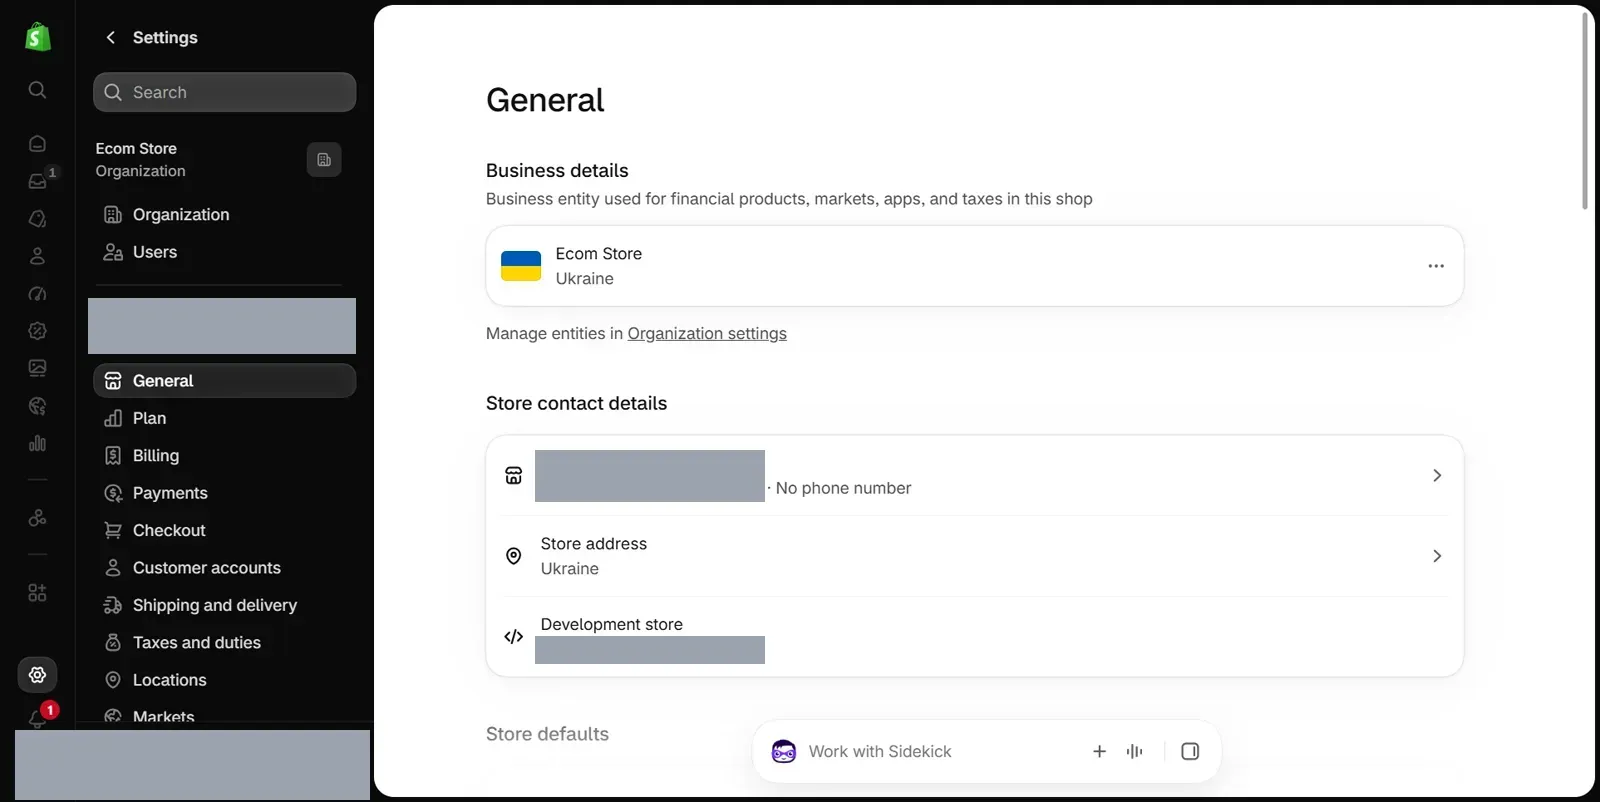Toggle the Sidekick side panel icon
The height and width of the screenshot is (802, 1600).
(1190, 752)
